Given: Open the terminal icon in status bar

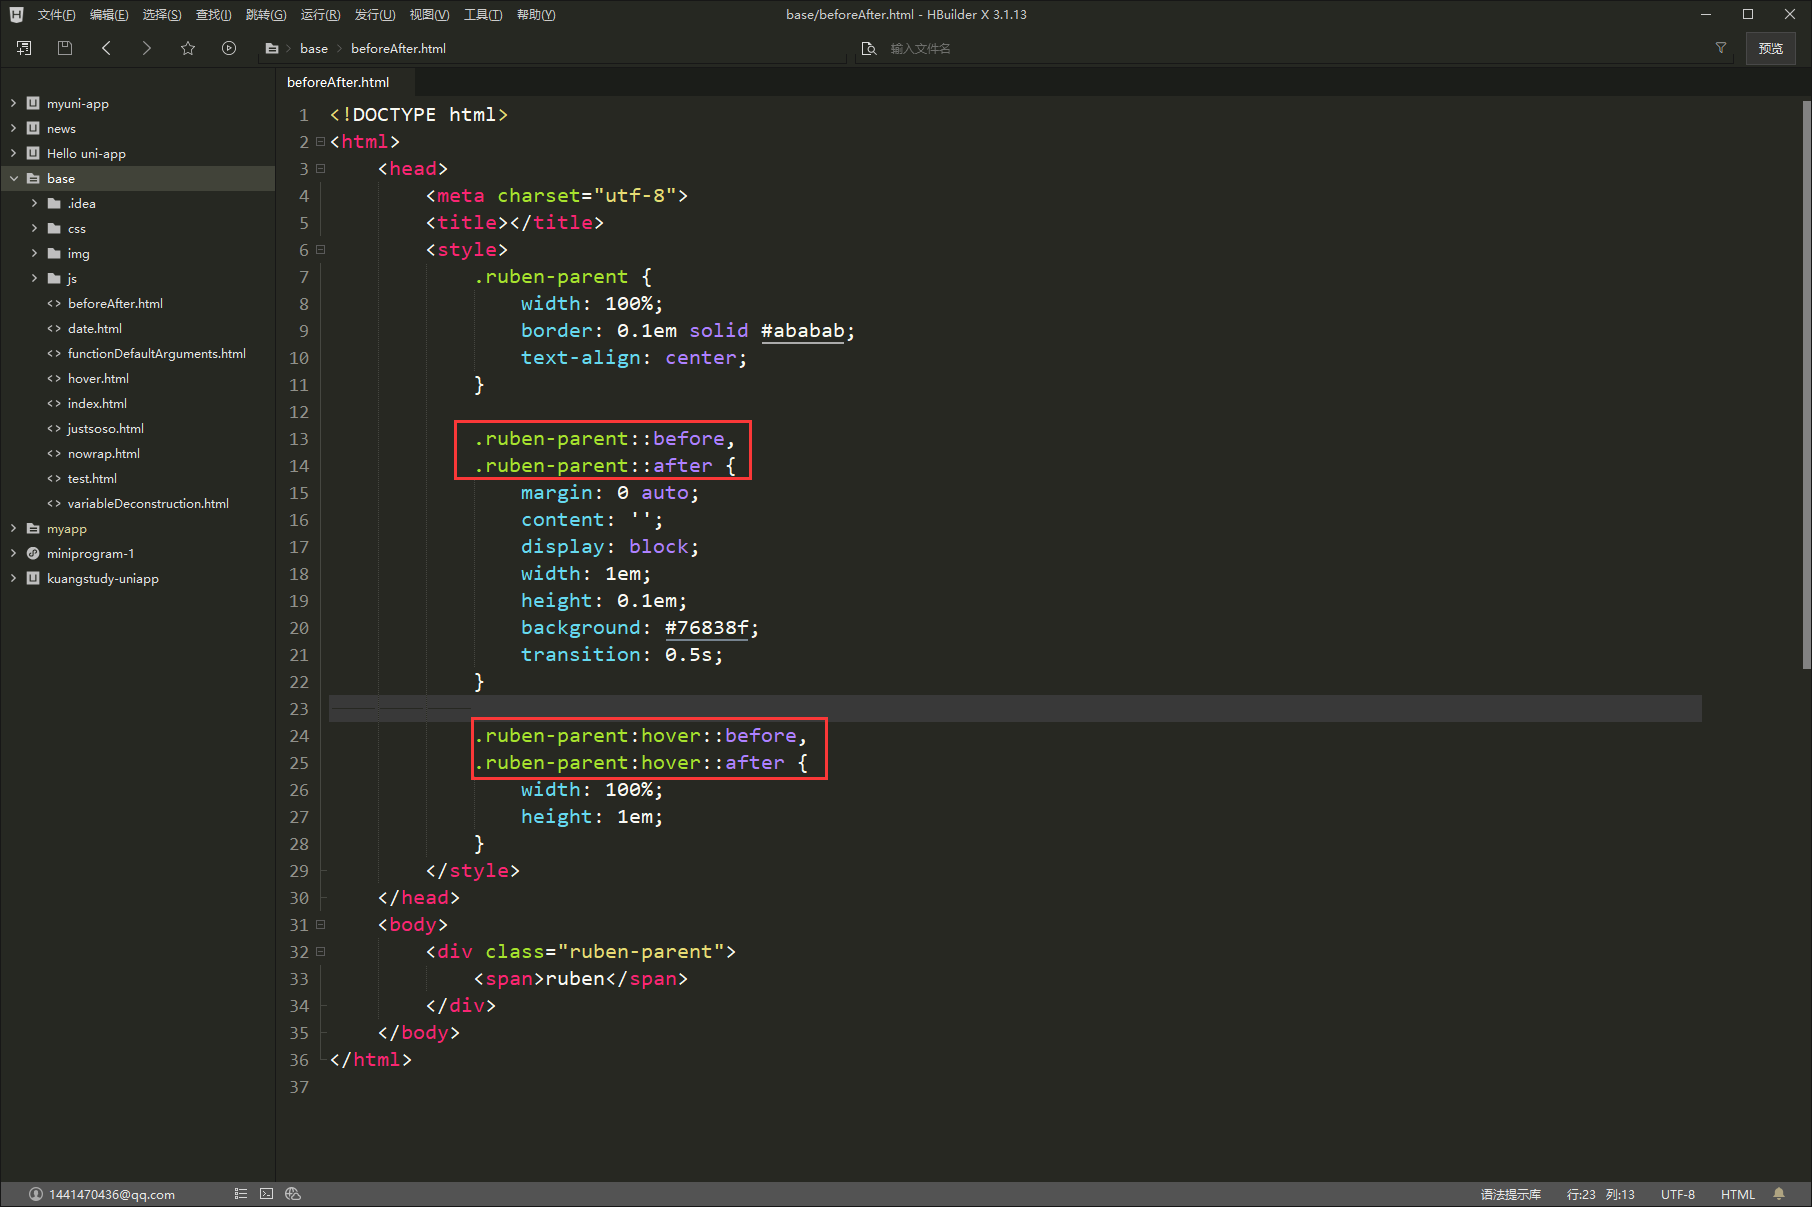Looking at the screenshot, I should point(266,1194).
